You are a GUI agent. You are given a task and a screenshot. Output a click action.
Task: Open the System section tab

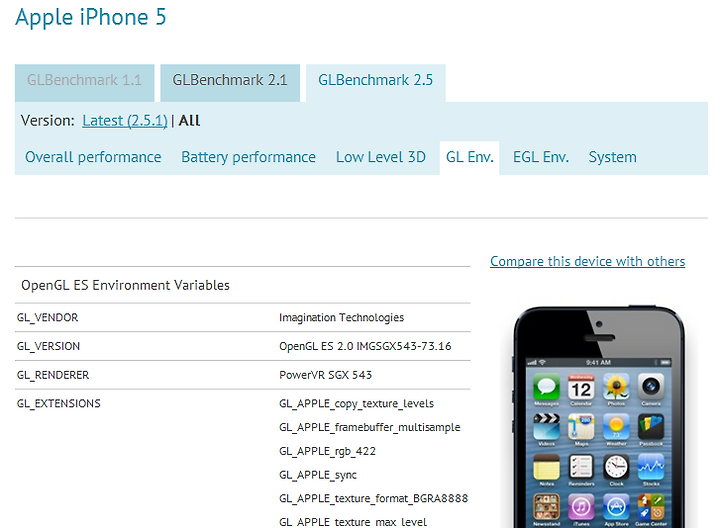[x=613, y=157]
